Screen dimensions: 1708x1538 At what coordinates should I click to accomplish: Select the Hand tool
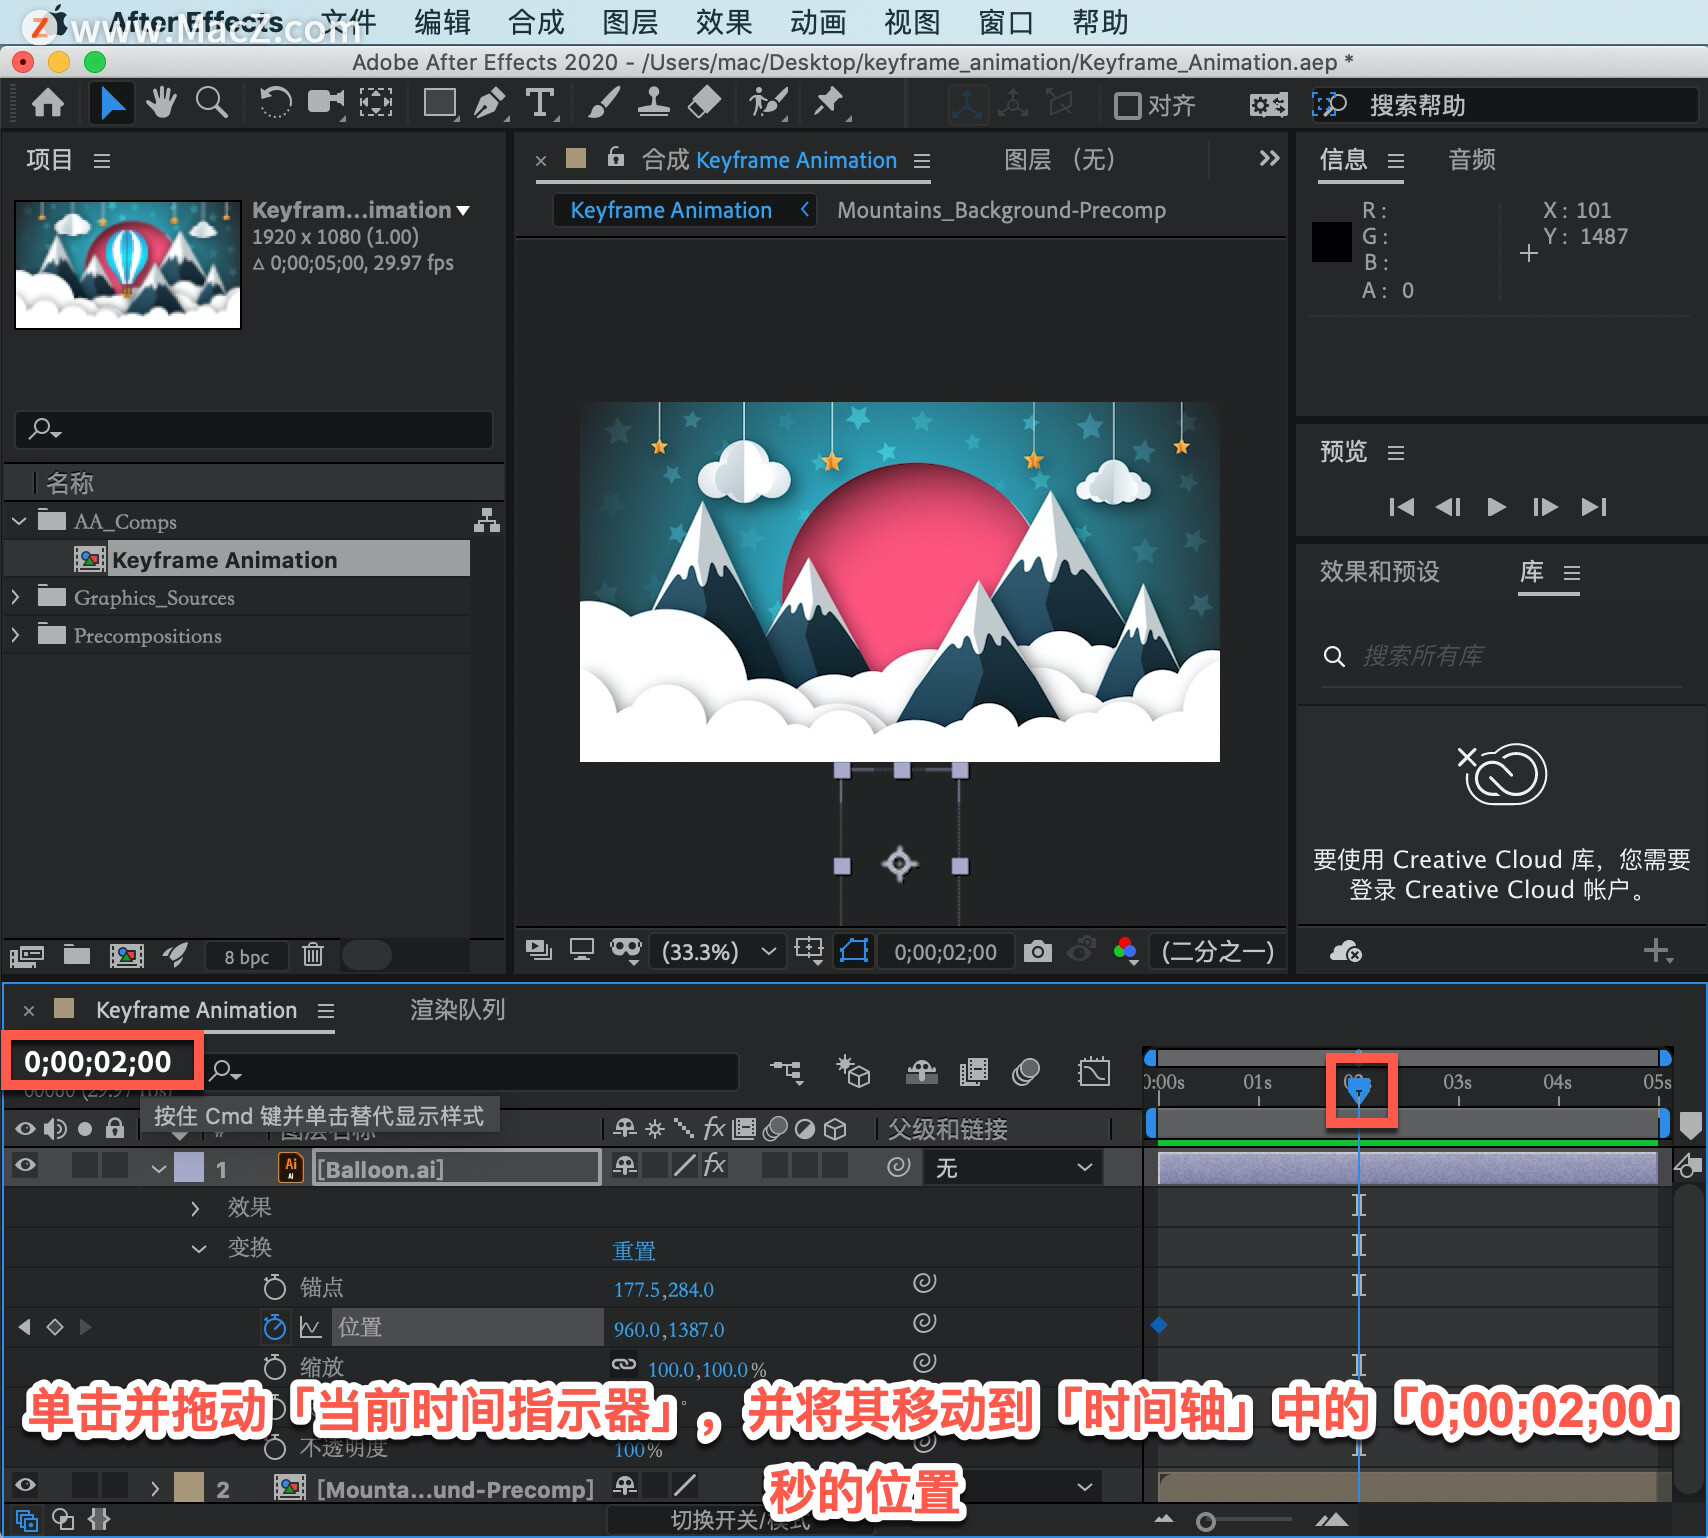[x=161, y=103]
